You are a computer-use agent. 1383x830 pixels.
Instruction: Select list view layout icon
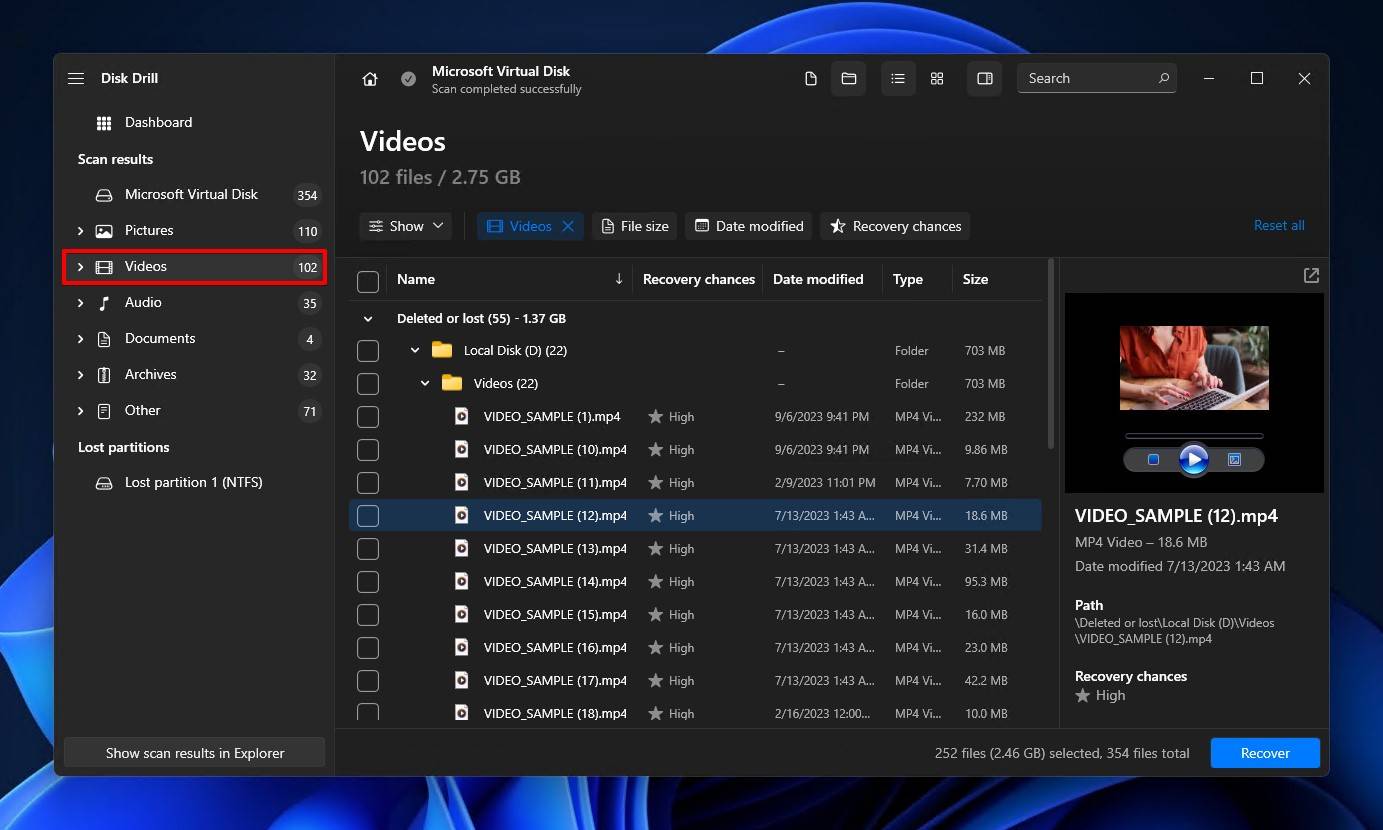pos(898,79)
